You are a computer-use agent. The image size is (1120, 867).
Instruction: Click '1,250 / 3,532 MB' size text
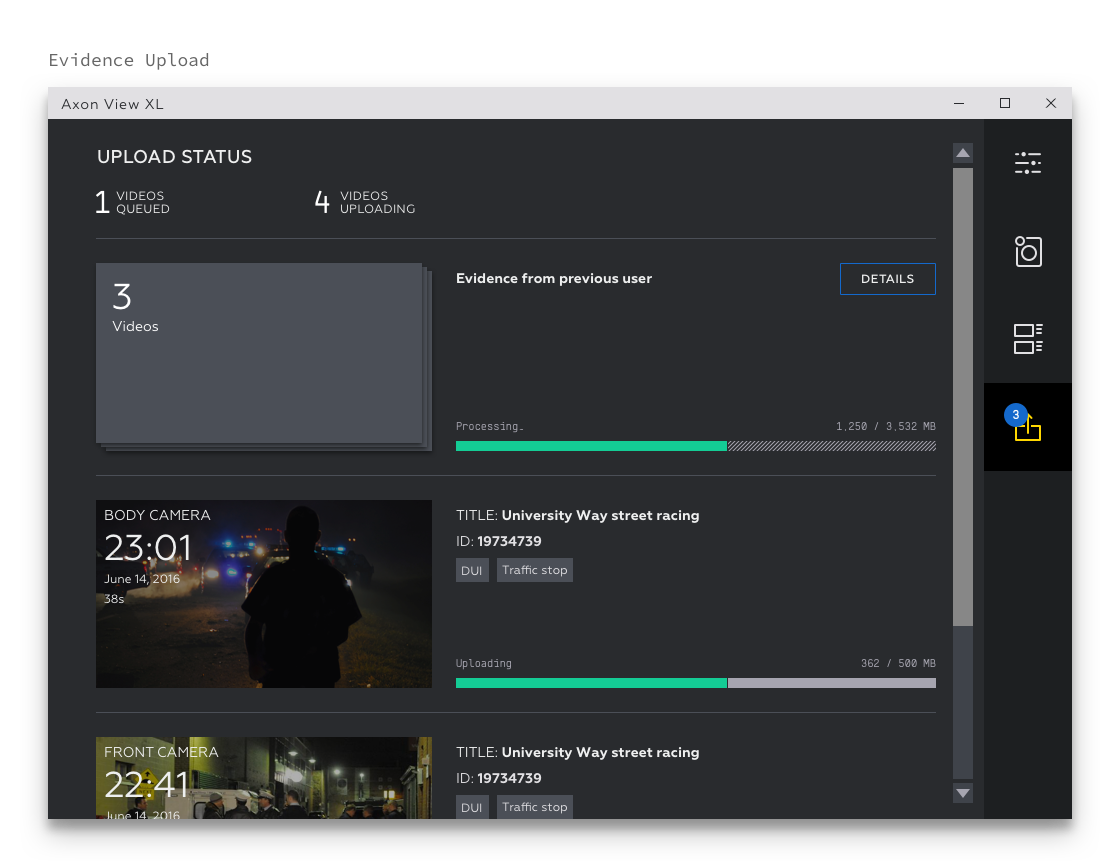point(886,426)
